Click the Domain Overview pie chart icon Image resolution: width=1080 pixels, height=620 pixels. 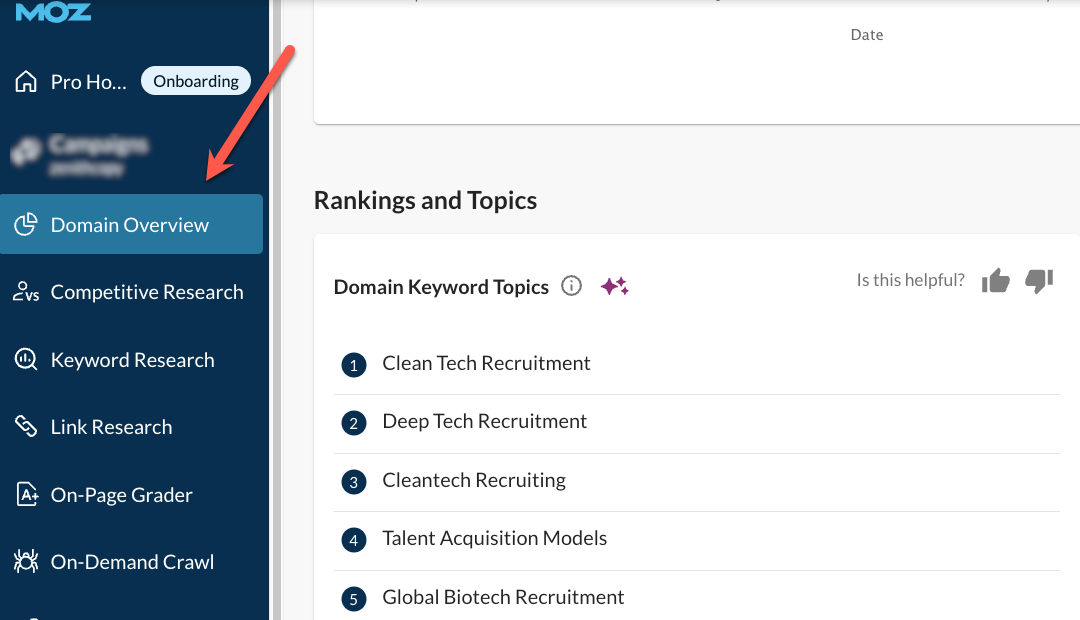[x=26, y=225]
